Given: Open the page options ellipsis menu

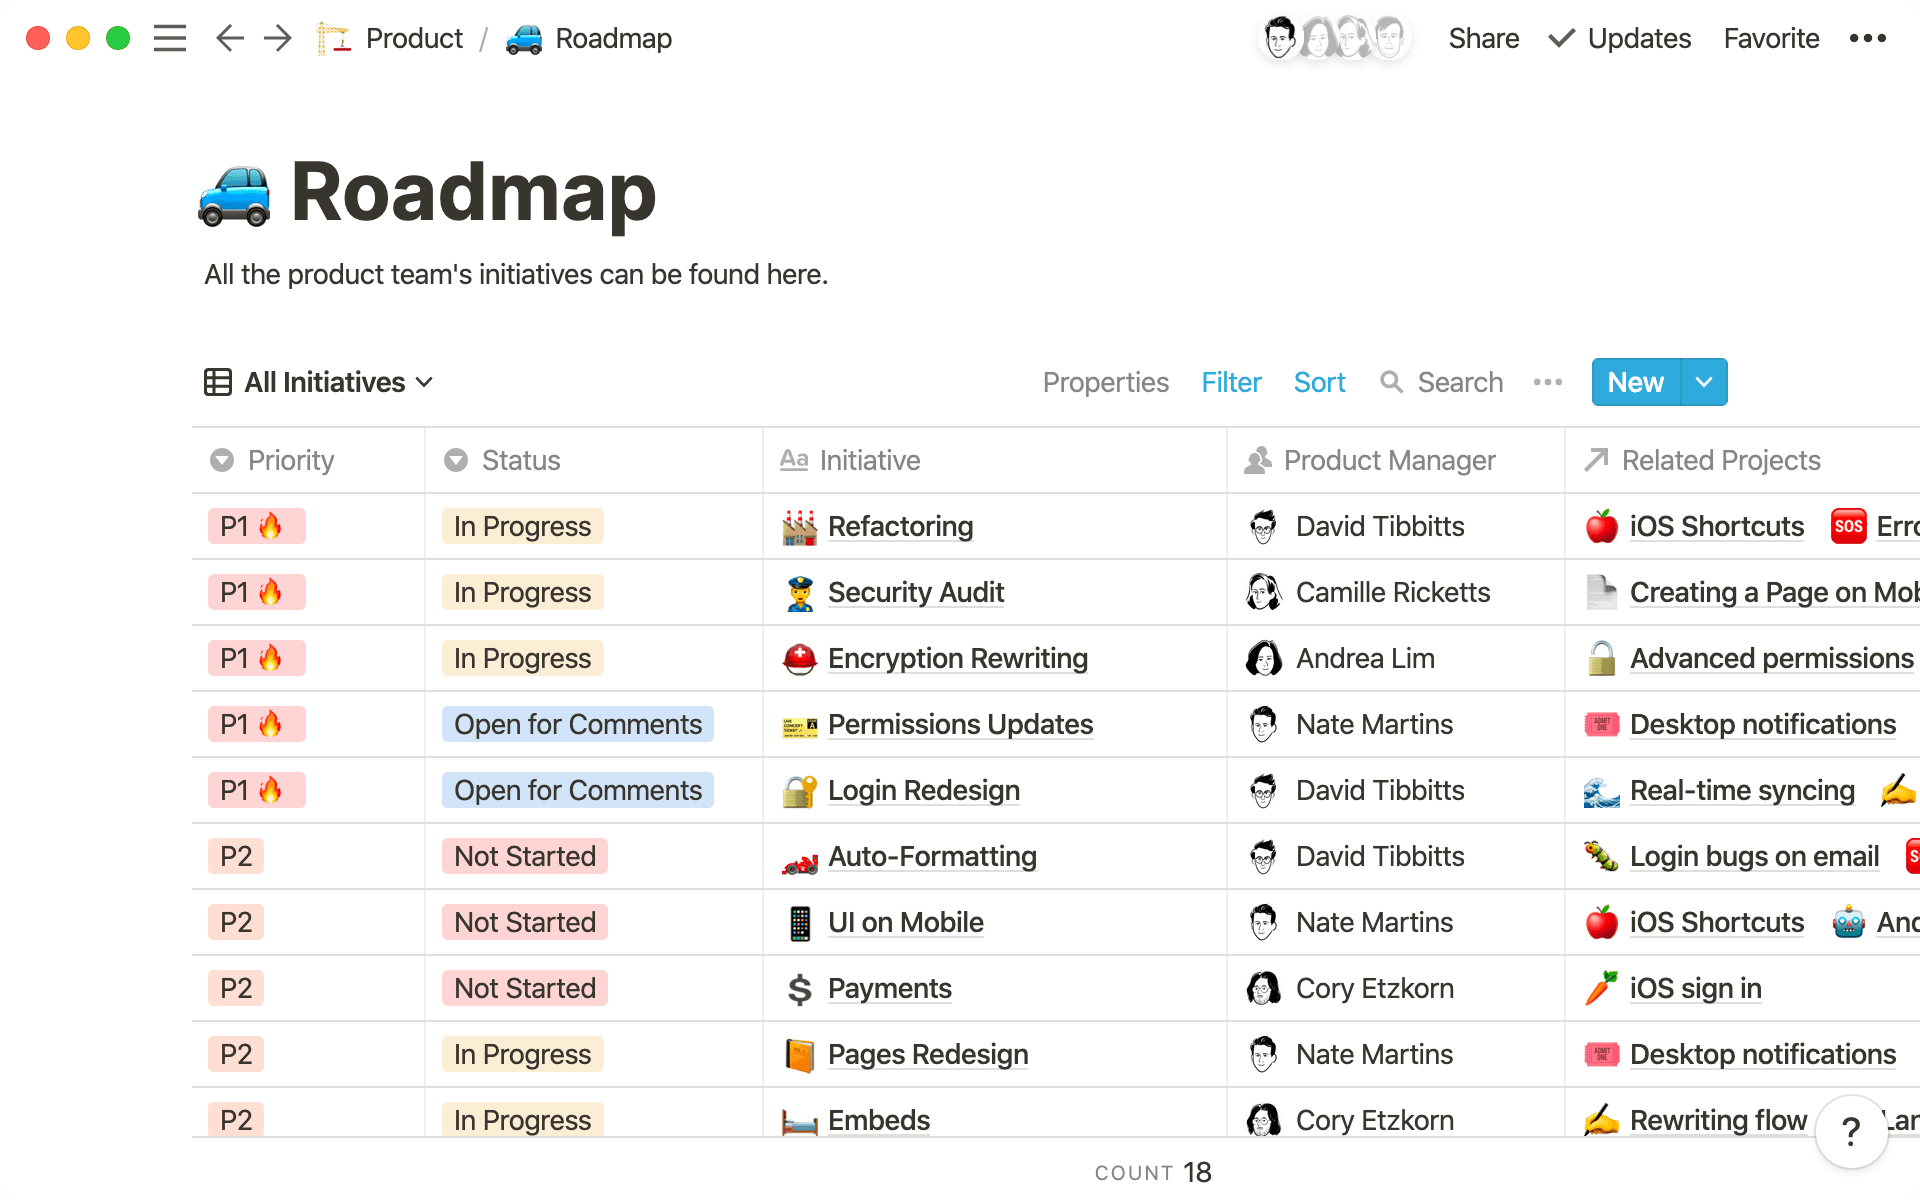Looking at the screenshot, I should 1866,38.
